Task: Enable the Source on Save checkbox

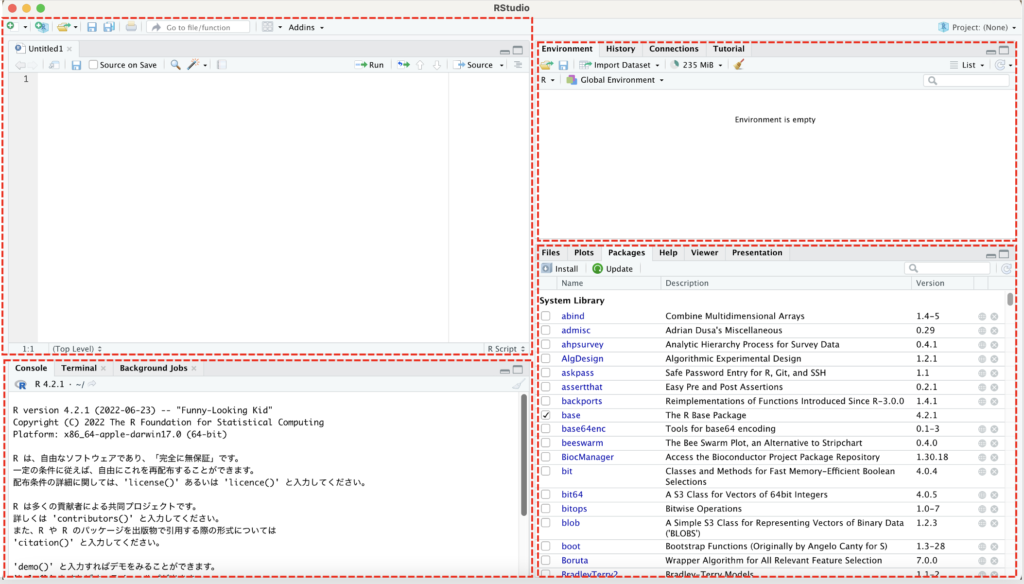Action: coord(94,65)
